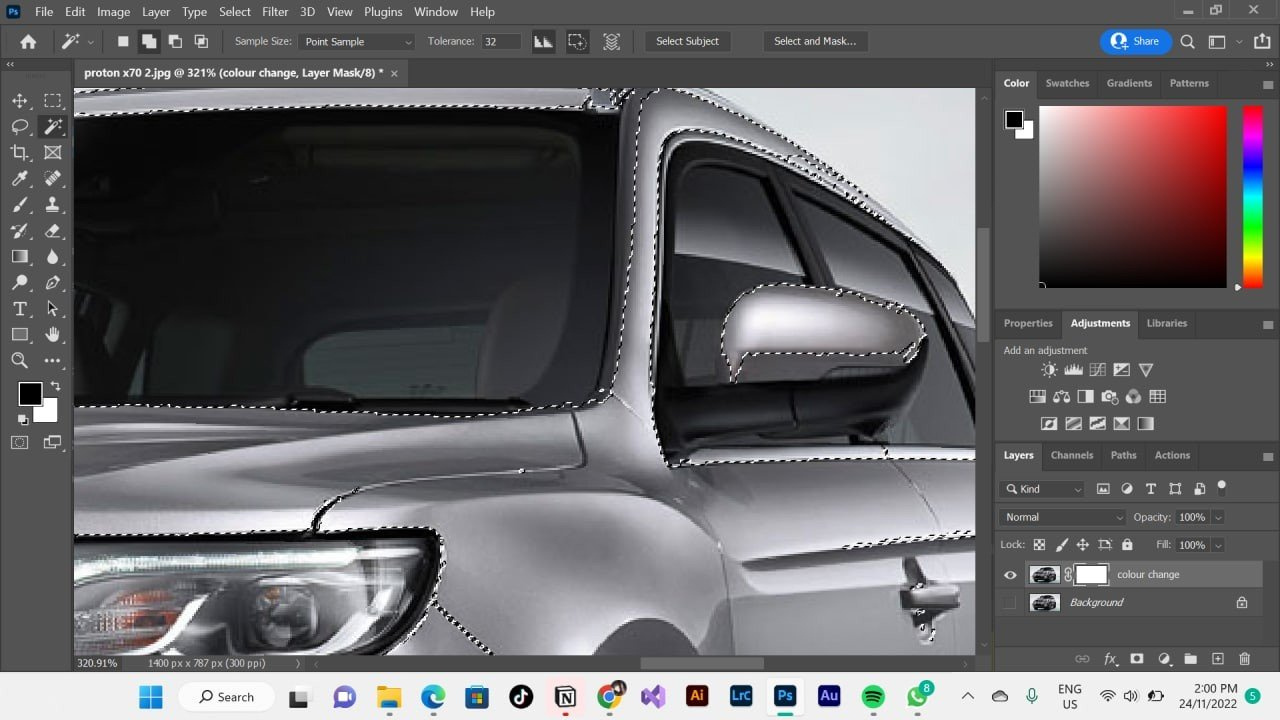Open the Sample Size dropdown
This screenshot has height=720, width=1280.
[x=357, y=42]
